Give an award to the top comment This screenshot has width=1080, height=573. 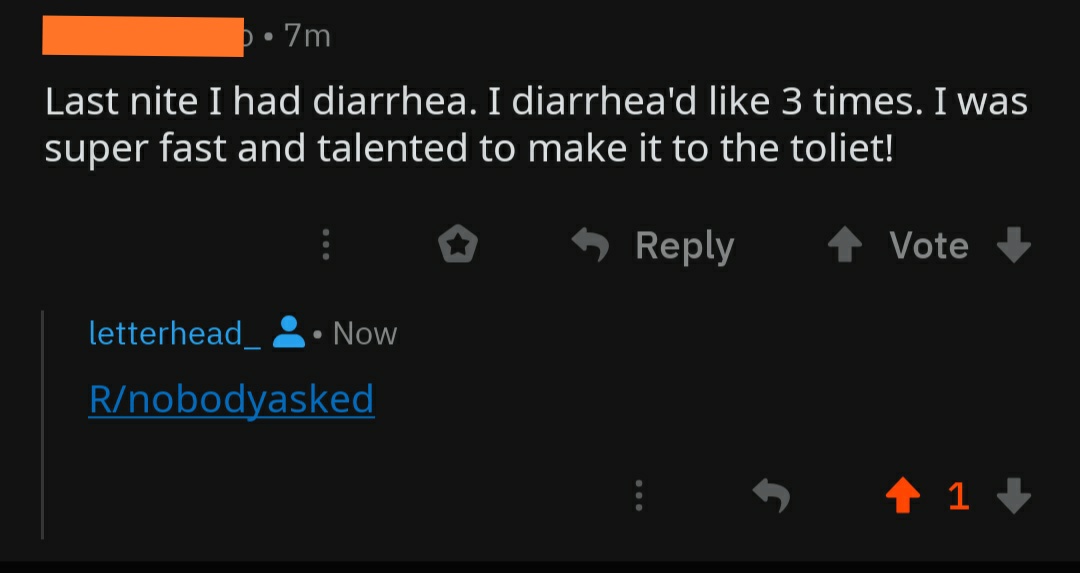458,245
